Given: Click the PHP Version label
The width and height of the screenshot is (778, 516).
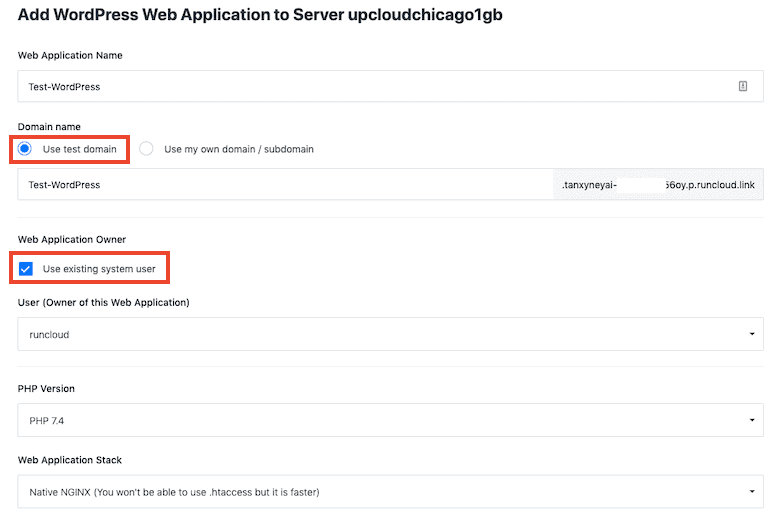Looking at the screenshot, I should coord(46,389).
